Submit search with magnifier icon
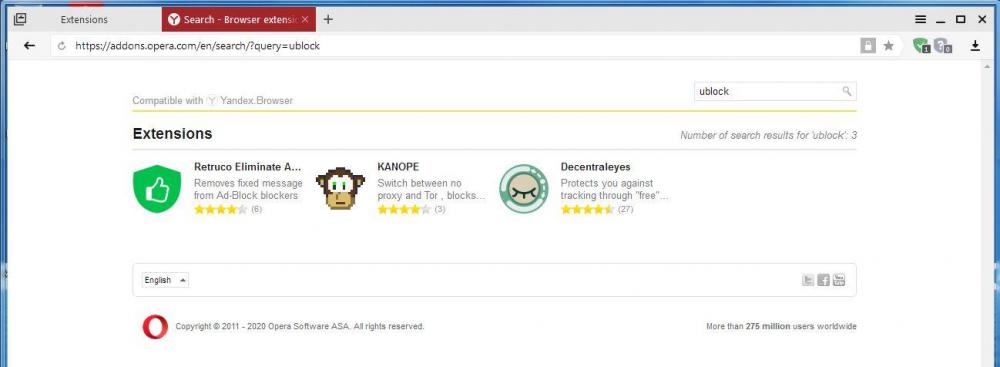 pos(847,91)
